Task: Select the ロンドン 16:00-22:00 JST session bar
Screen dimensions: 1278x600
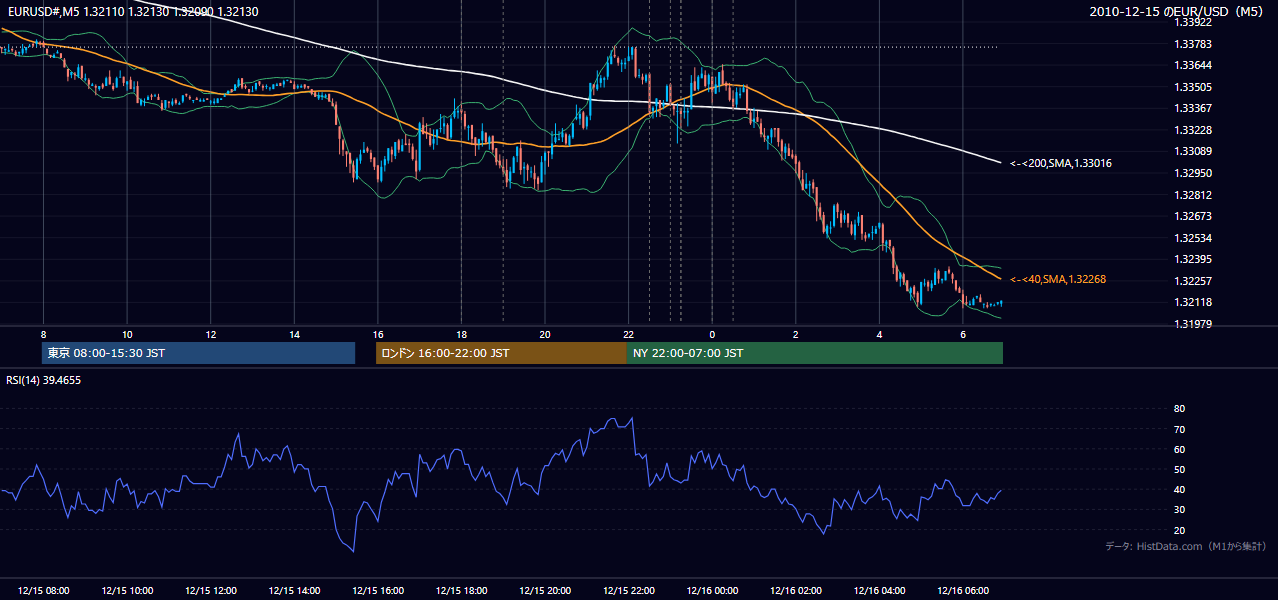Action: pos(501,353)
